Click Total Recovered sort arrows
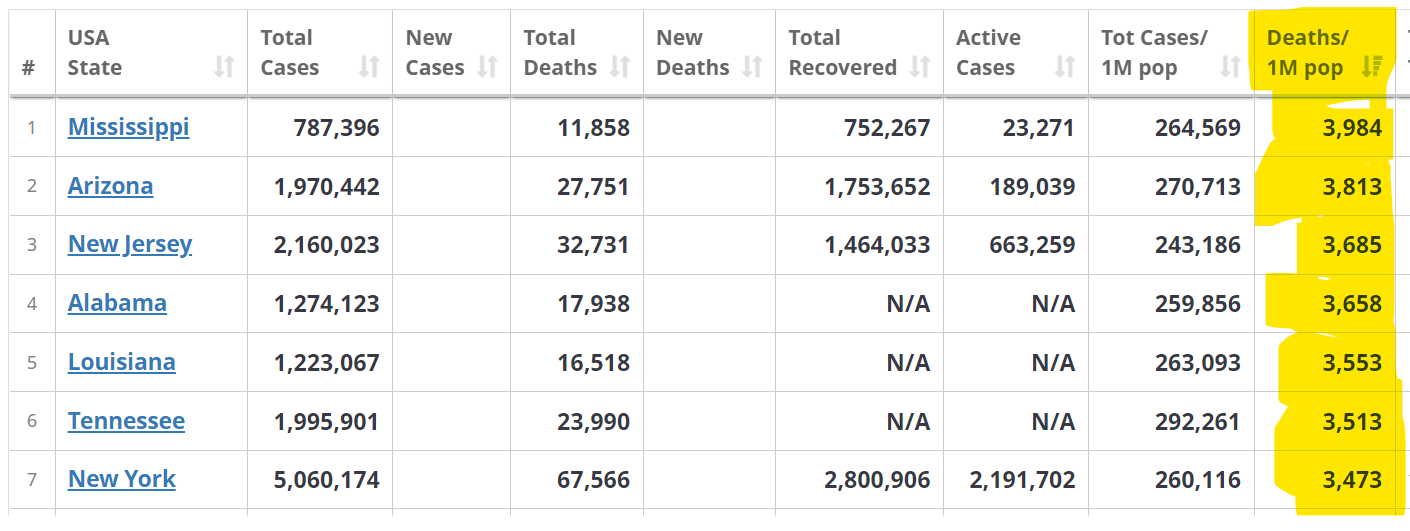 920,67
